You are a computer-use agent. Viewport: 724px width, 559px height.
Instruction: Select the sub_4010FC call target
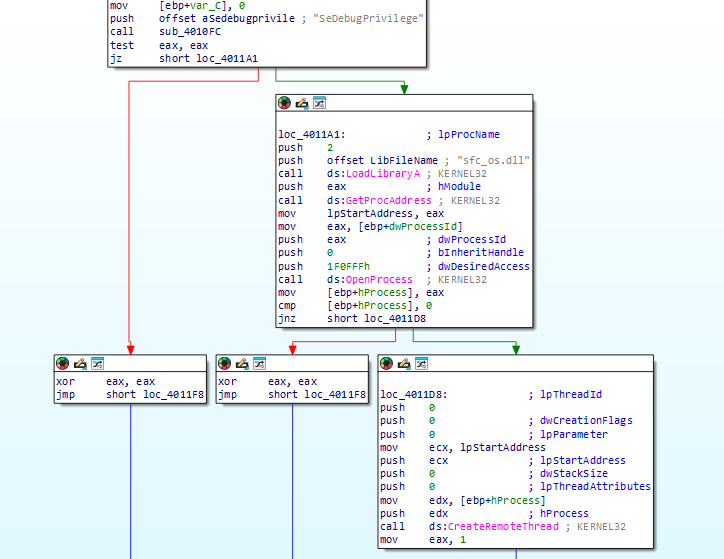(x=190, y=31)
